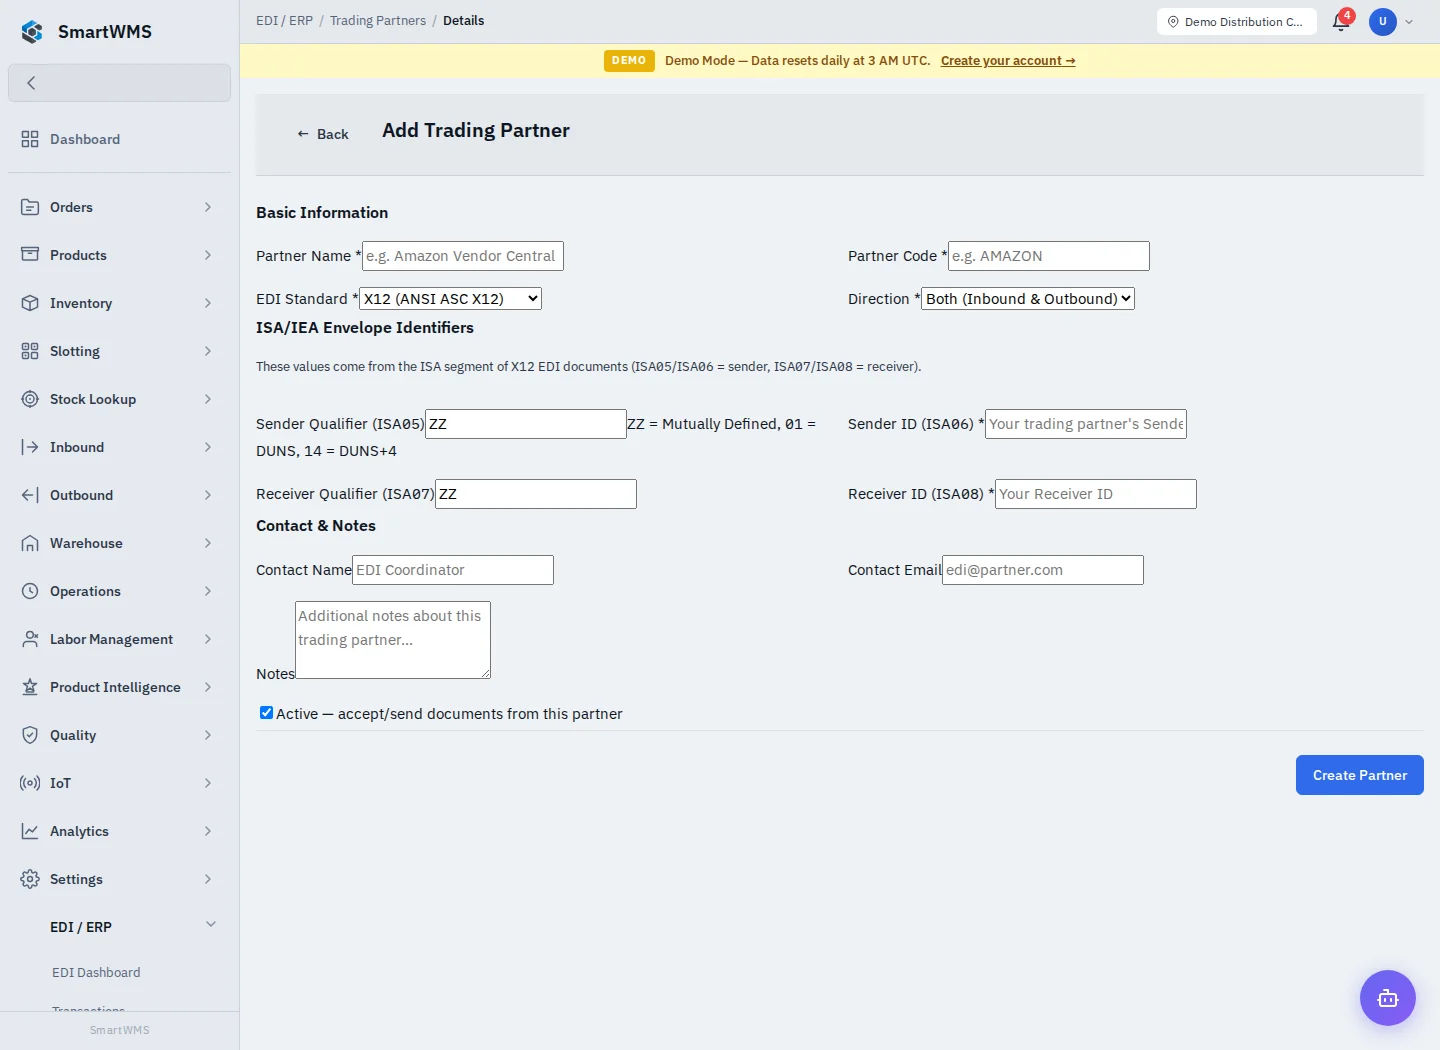1440x1050 pixels.
Task: Click the Analytics chart icon
Action: (30, 831)
